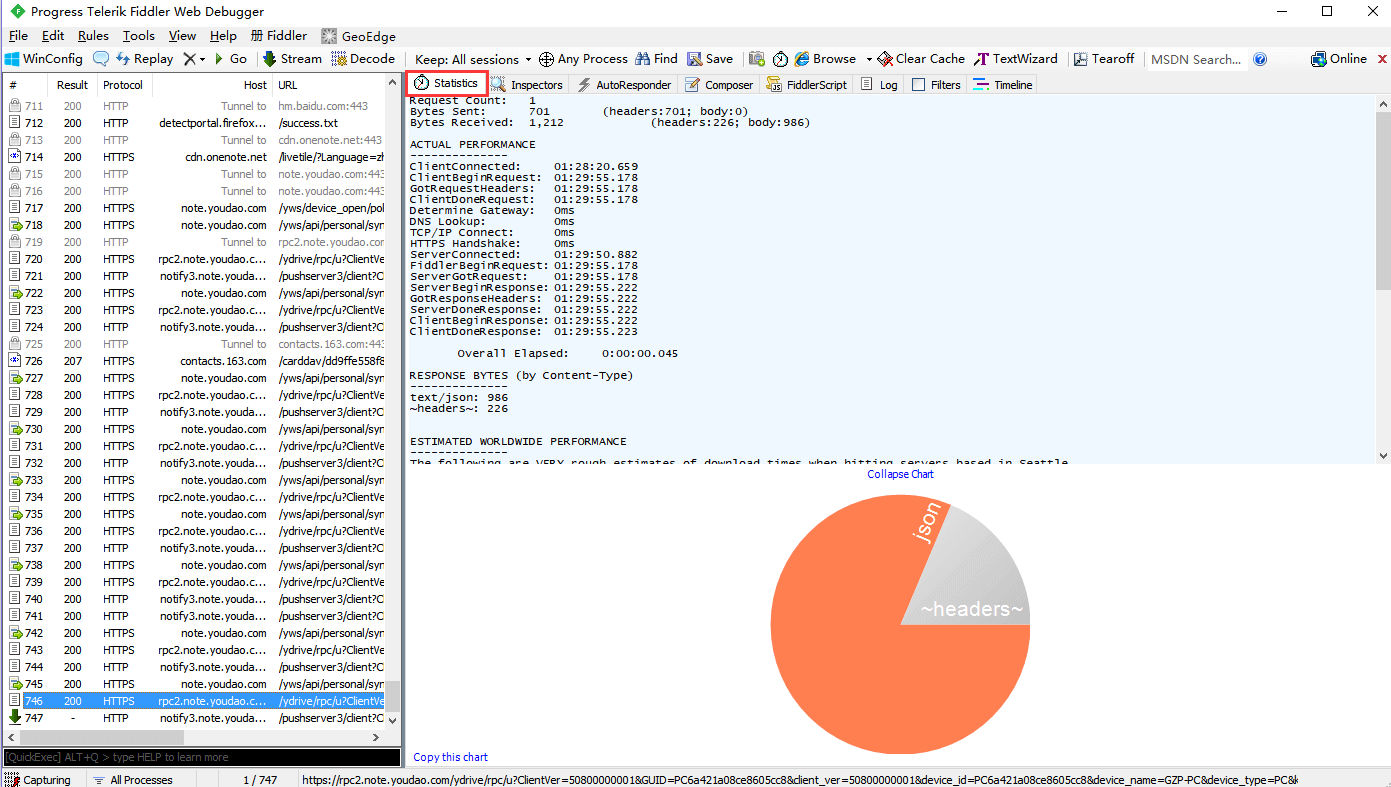Image resolution: width=1391 pixels, height=787 pixels.
Task: Open the Tools menu
Action: point(139,36)
